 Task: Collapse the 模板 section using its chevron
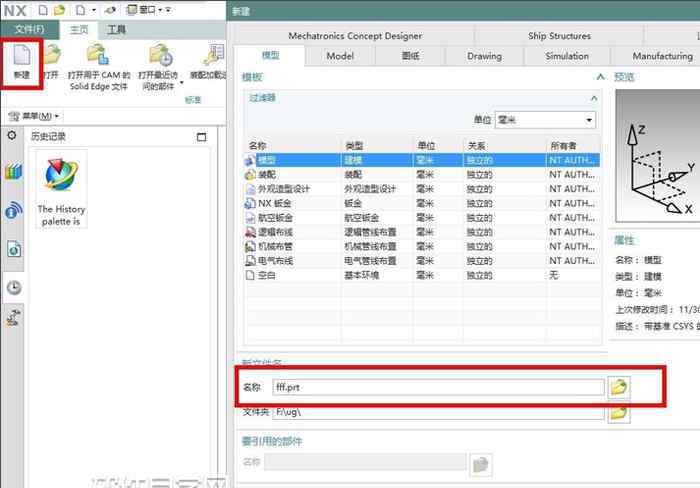[x=600, y=77]
